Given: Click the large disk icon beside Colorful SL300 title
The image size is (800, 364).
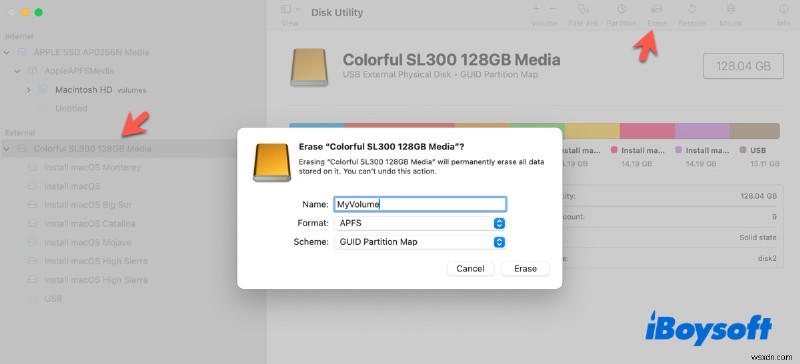Looking at the screenshot, I should pyautogui.click(x=309, y=67).
